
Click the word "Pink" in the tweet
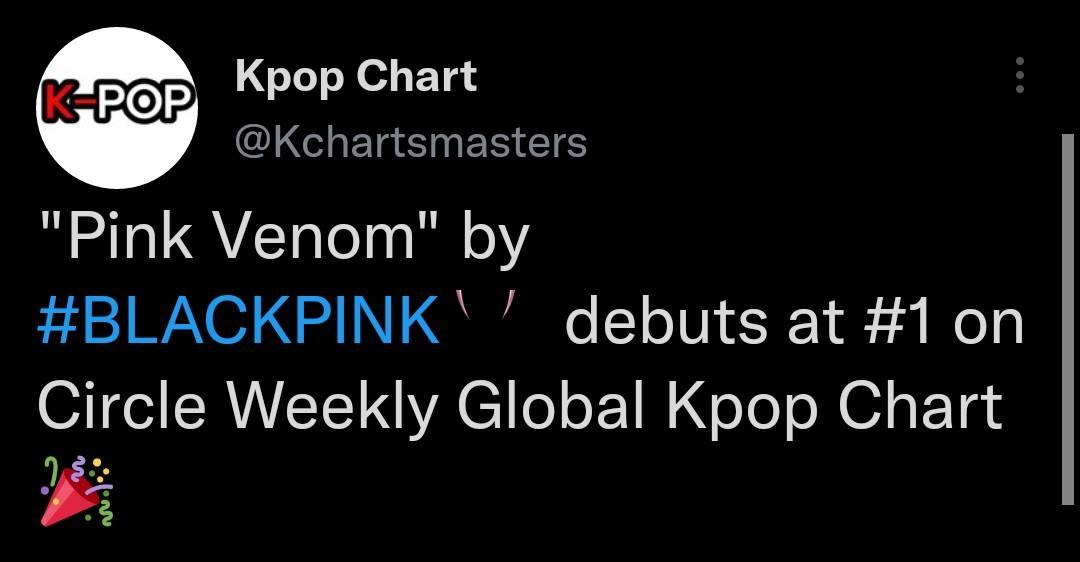[x=132, y=236]
